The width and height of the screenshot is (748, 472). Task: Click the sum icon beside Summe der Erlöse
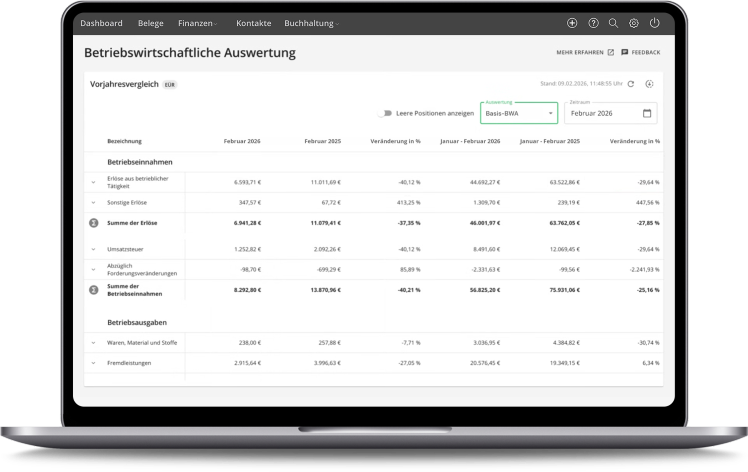coord(94,222)
